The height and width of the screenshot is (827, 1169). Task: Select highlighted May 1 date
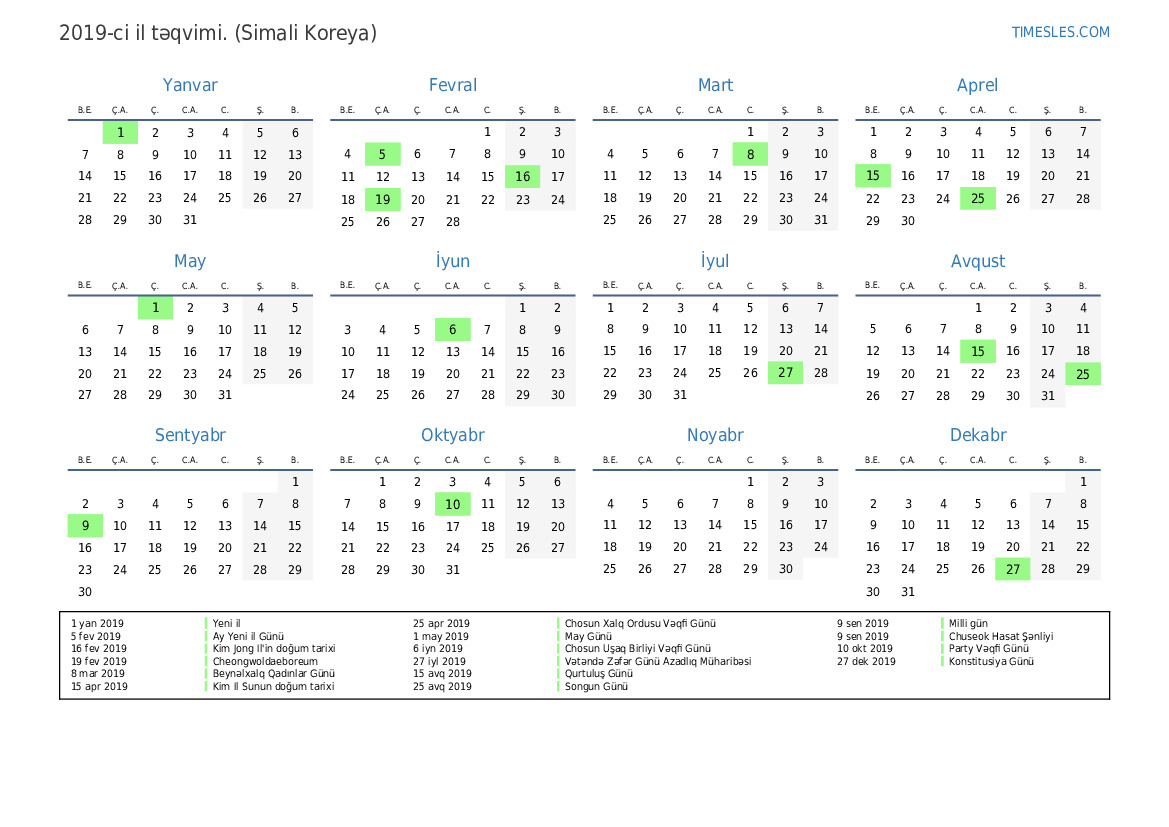(x=155, y=307)
